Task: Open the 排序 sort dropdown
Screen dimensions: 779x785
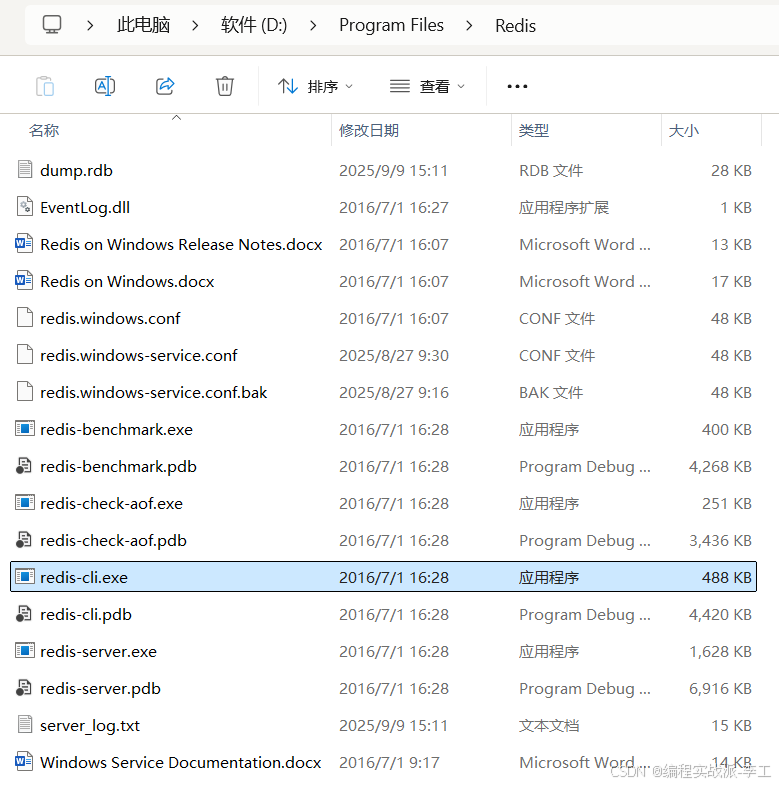Action: pos(315,87)
